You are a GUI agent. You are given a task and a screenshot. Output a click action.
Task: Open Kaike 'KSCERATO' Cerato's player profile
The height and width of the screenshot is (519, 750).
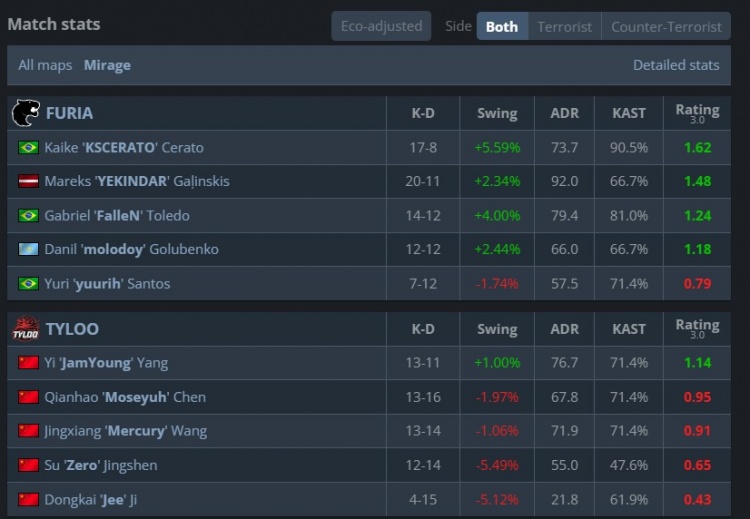[x=124, y=148]
